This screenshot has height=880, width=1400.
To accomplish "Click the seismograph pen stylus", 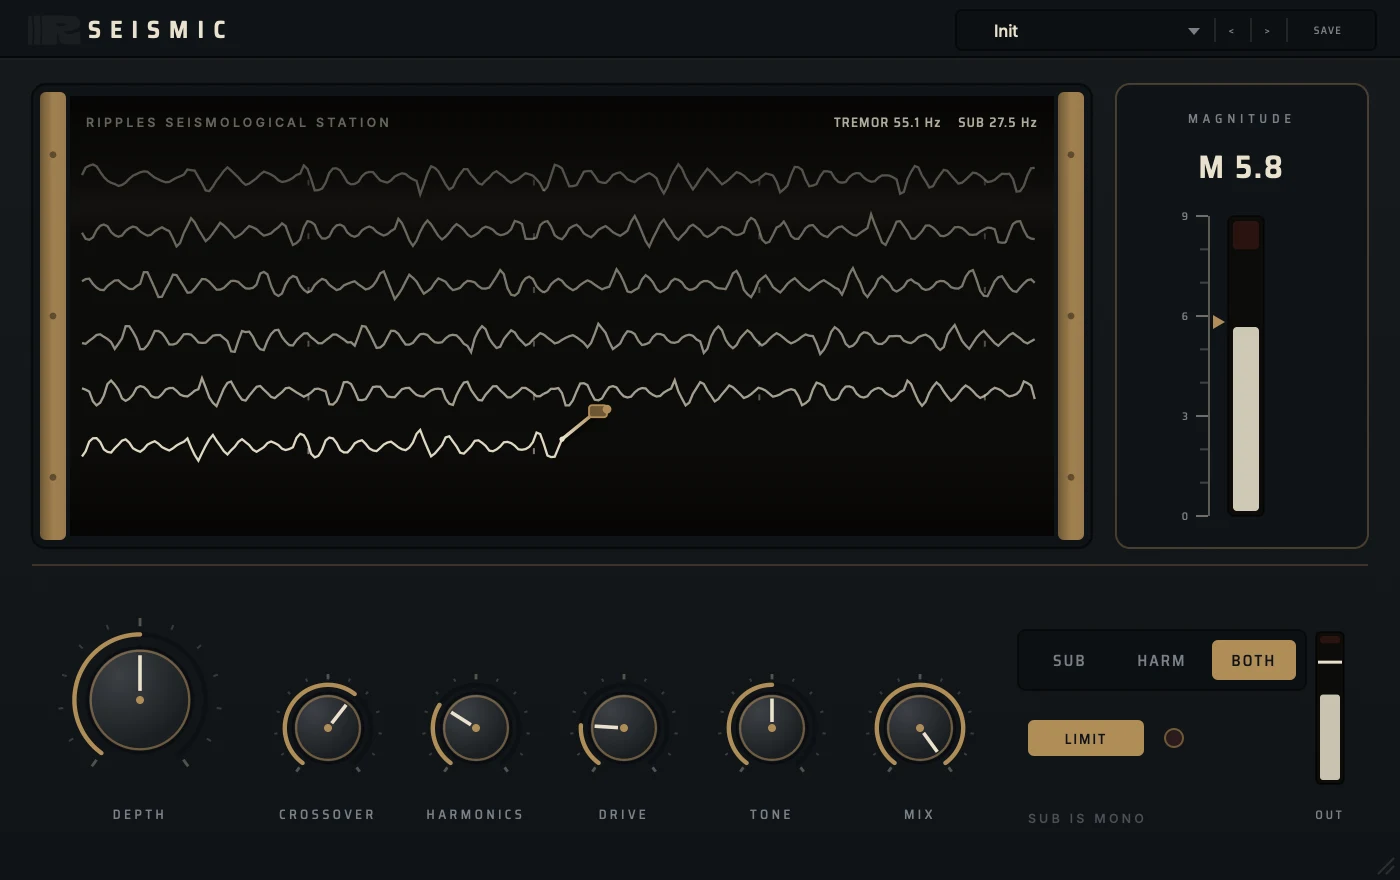I will point(598,411).
